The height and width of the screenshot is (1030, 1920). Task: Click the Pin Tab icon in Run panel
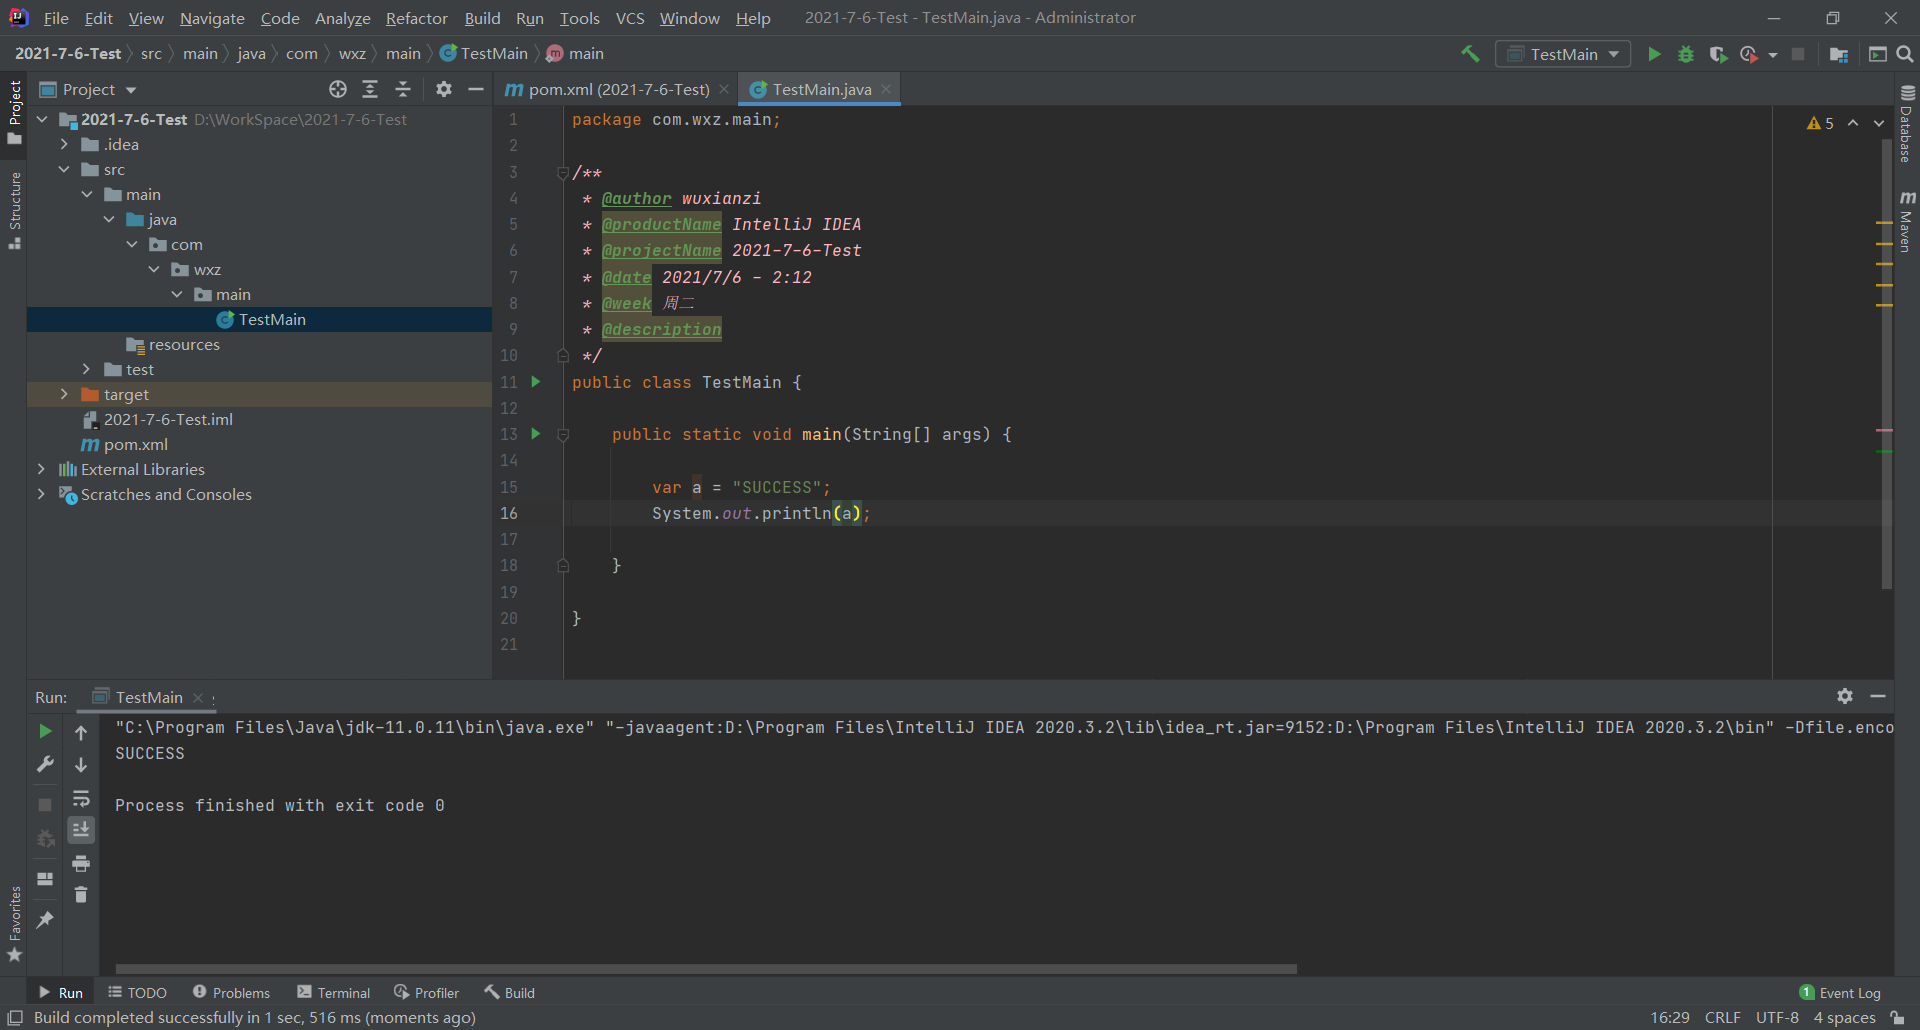[45, 919]
